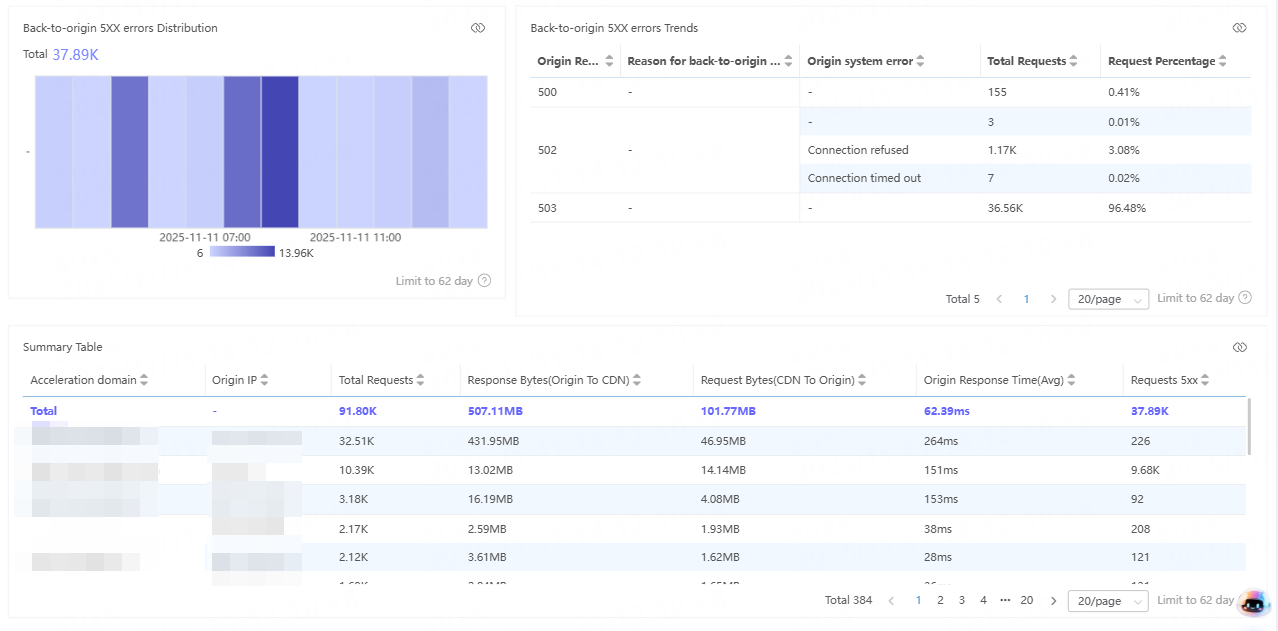Click help icon beside Trends panel Limit note
The width and height of the screenshot is (1278, 631).
click(x=1245, y=298)
